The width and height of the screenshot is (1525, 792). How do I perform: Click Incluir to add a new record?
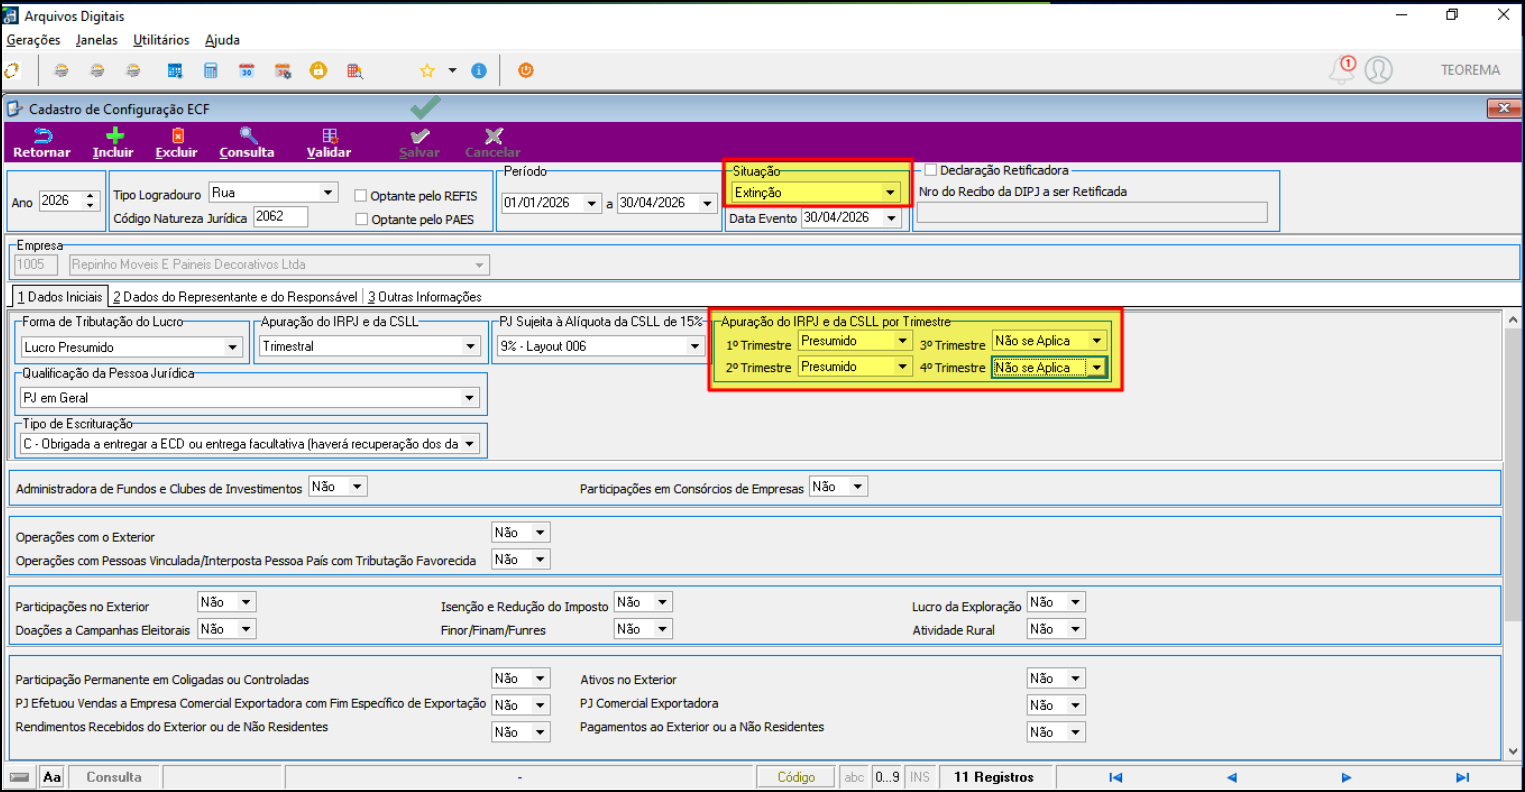tap(113, 143)
